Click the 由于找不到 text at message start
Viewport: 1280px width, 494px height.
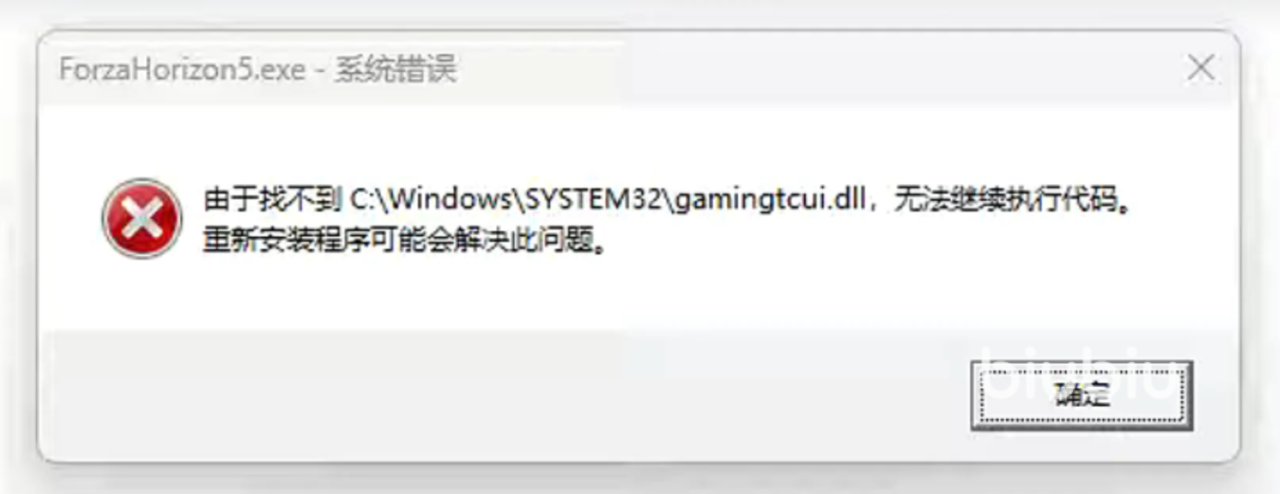click(x=272, y=200)
